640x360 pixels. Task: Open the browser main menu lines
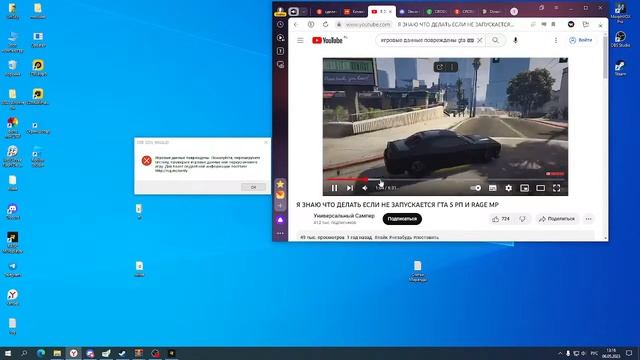point(556,8)
